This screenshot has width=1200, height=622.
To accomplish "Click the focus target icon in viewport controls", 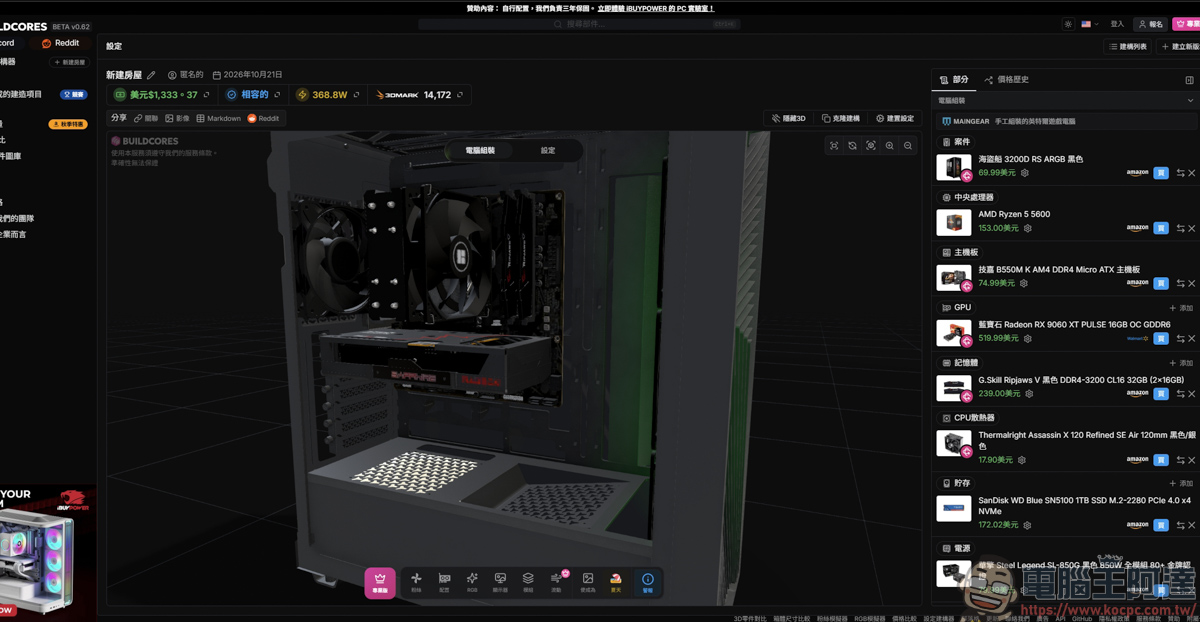I will 871,146.
